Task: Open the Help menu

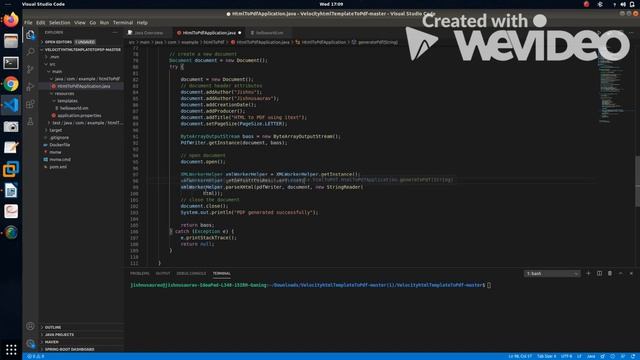Action: point(142,23)
